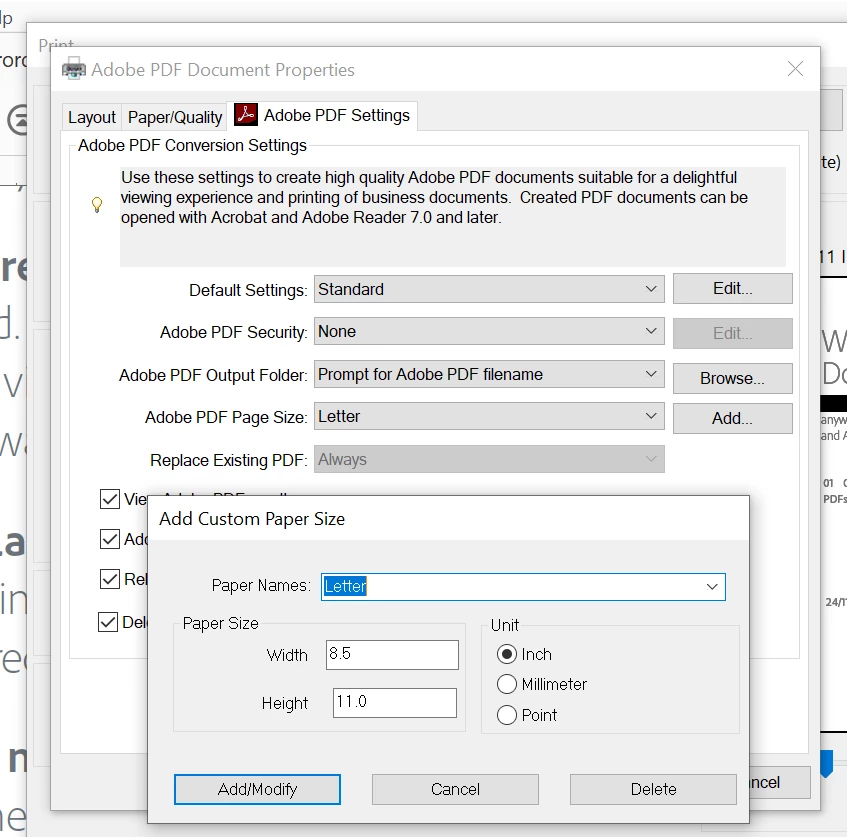Click the Delete paper size button
The width and height of the screenshot is (847, 837).
653,789
